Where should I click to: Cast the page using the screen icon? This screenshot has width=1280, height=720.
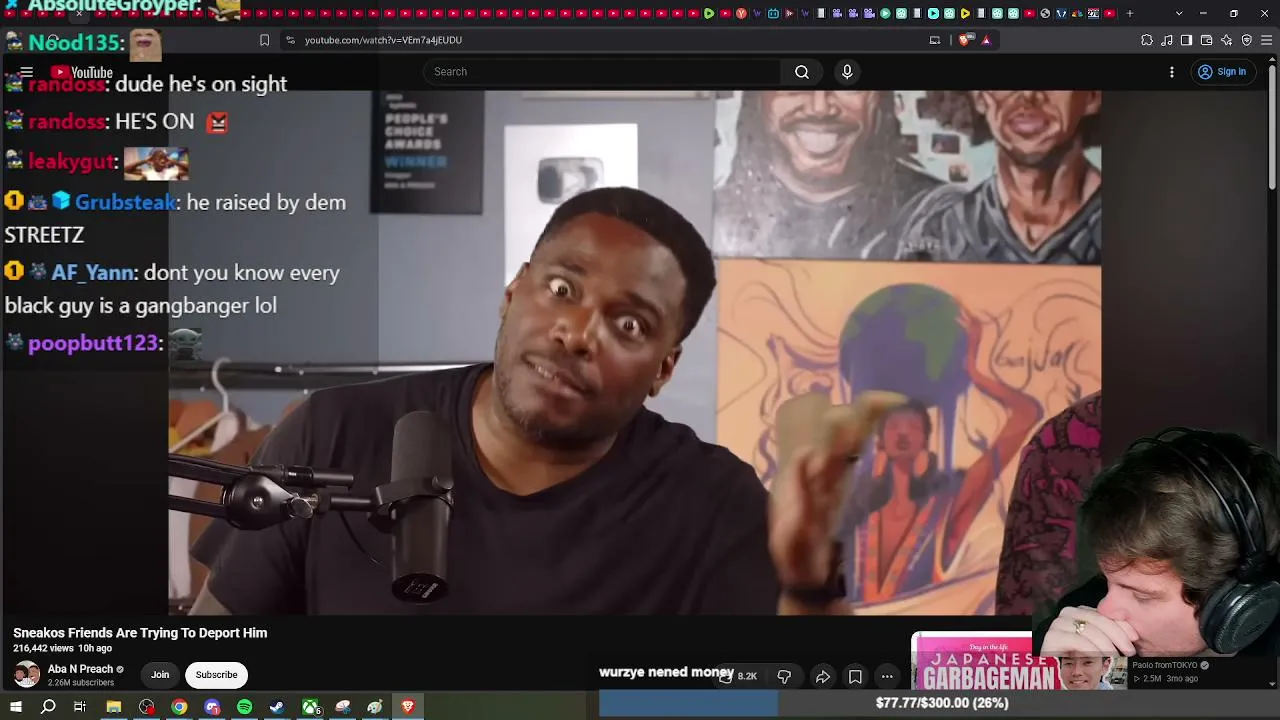click(935, 40)
